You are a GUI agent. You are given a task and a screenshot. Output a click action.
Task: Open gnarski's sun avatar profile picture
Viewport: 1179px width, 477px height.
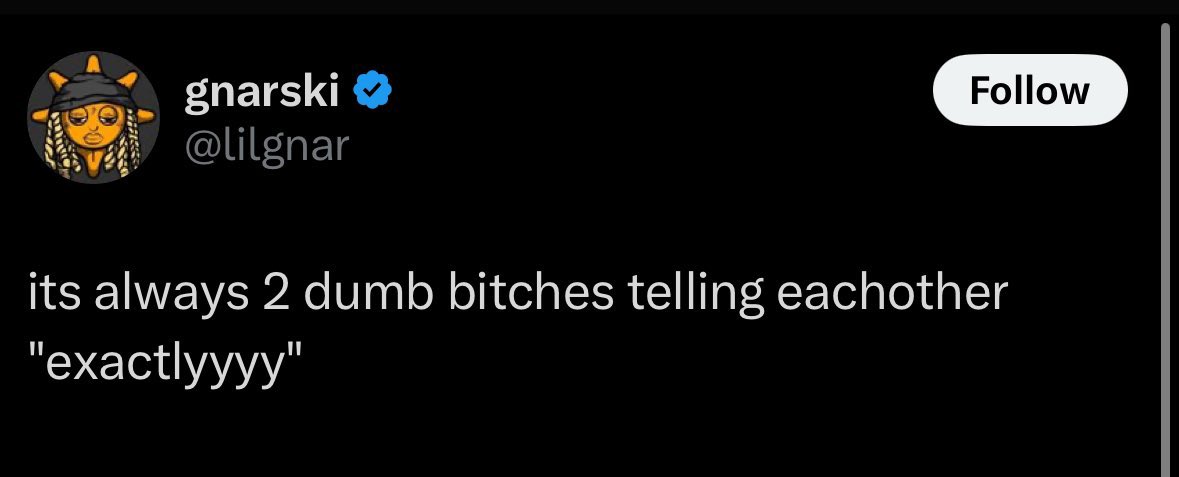(x=93, y=117)
